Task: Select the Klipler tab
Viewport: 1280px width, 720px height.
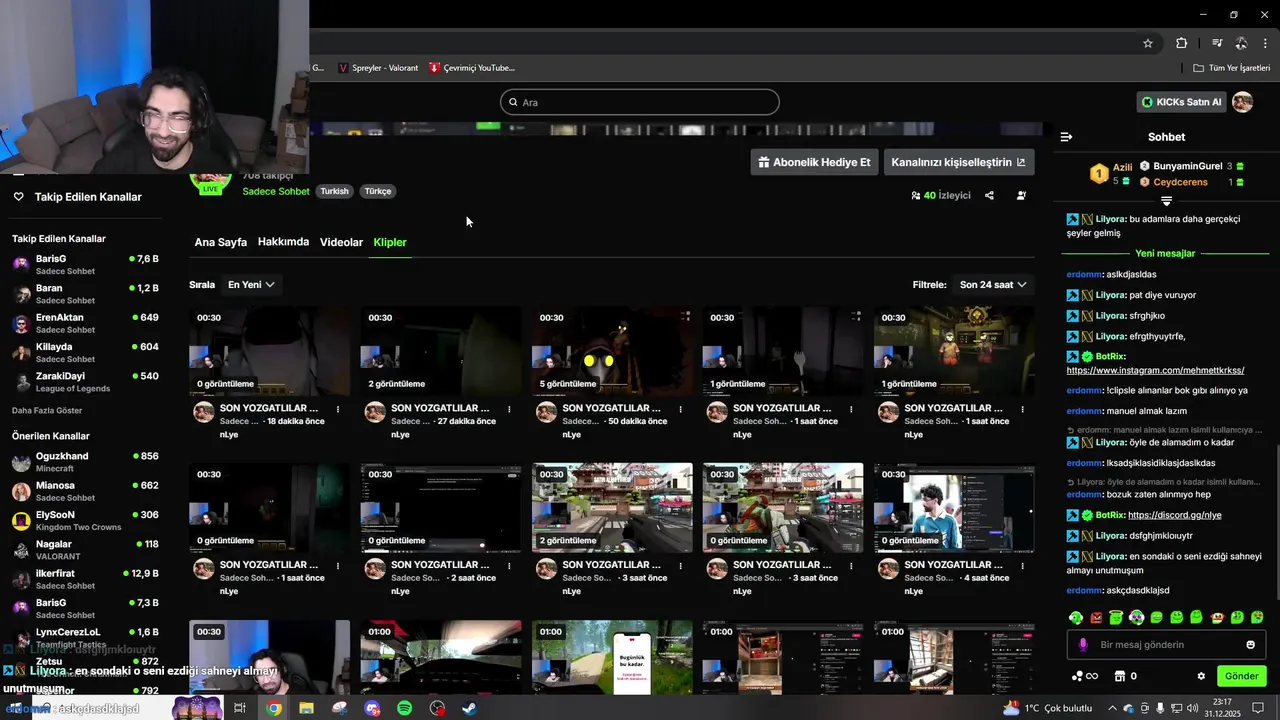Action: click(x=390, y=242)
